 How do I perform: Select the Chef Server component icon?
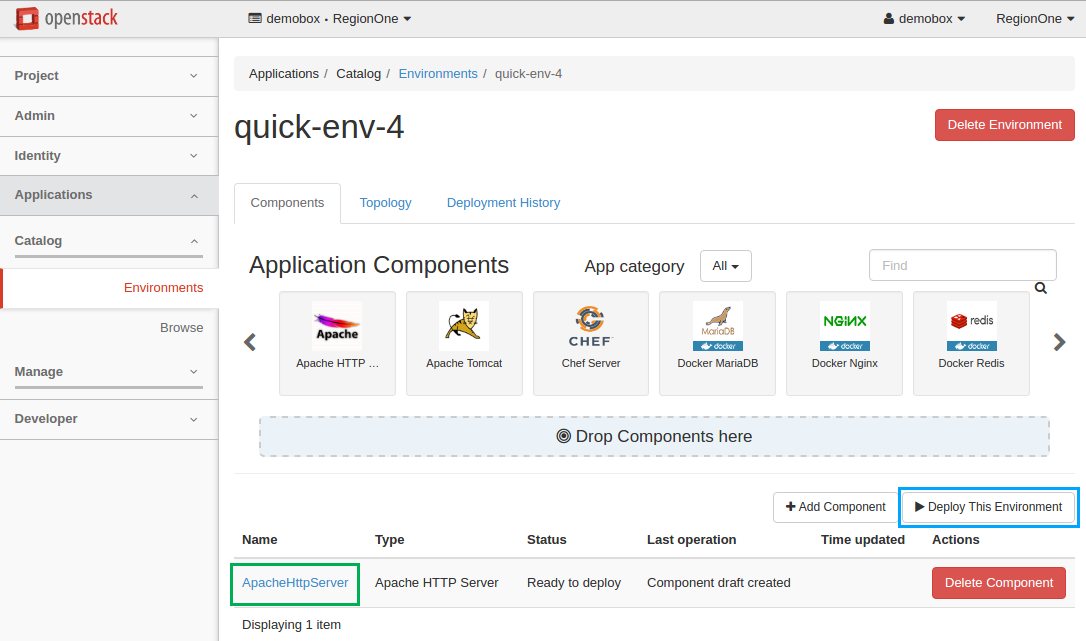click(x=590, y=325)
